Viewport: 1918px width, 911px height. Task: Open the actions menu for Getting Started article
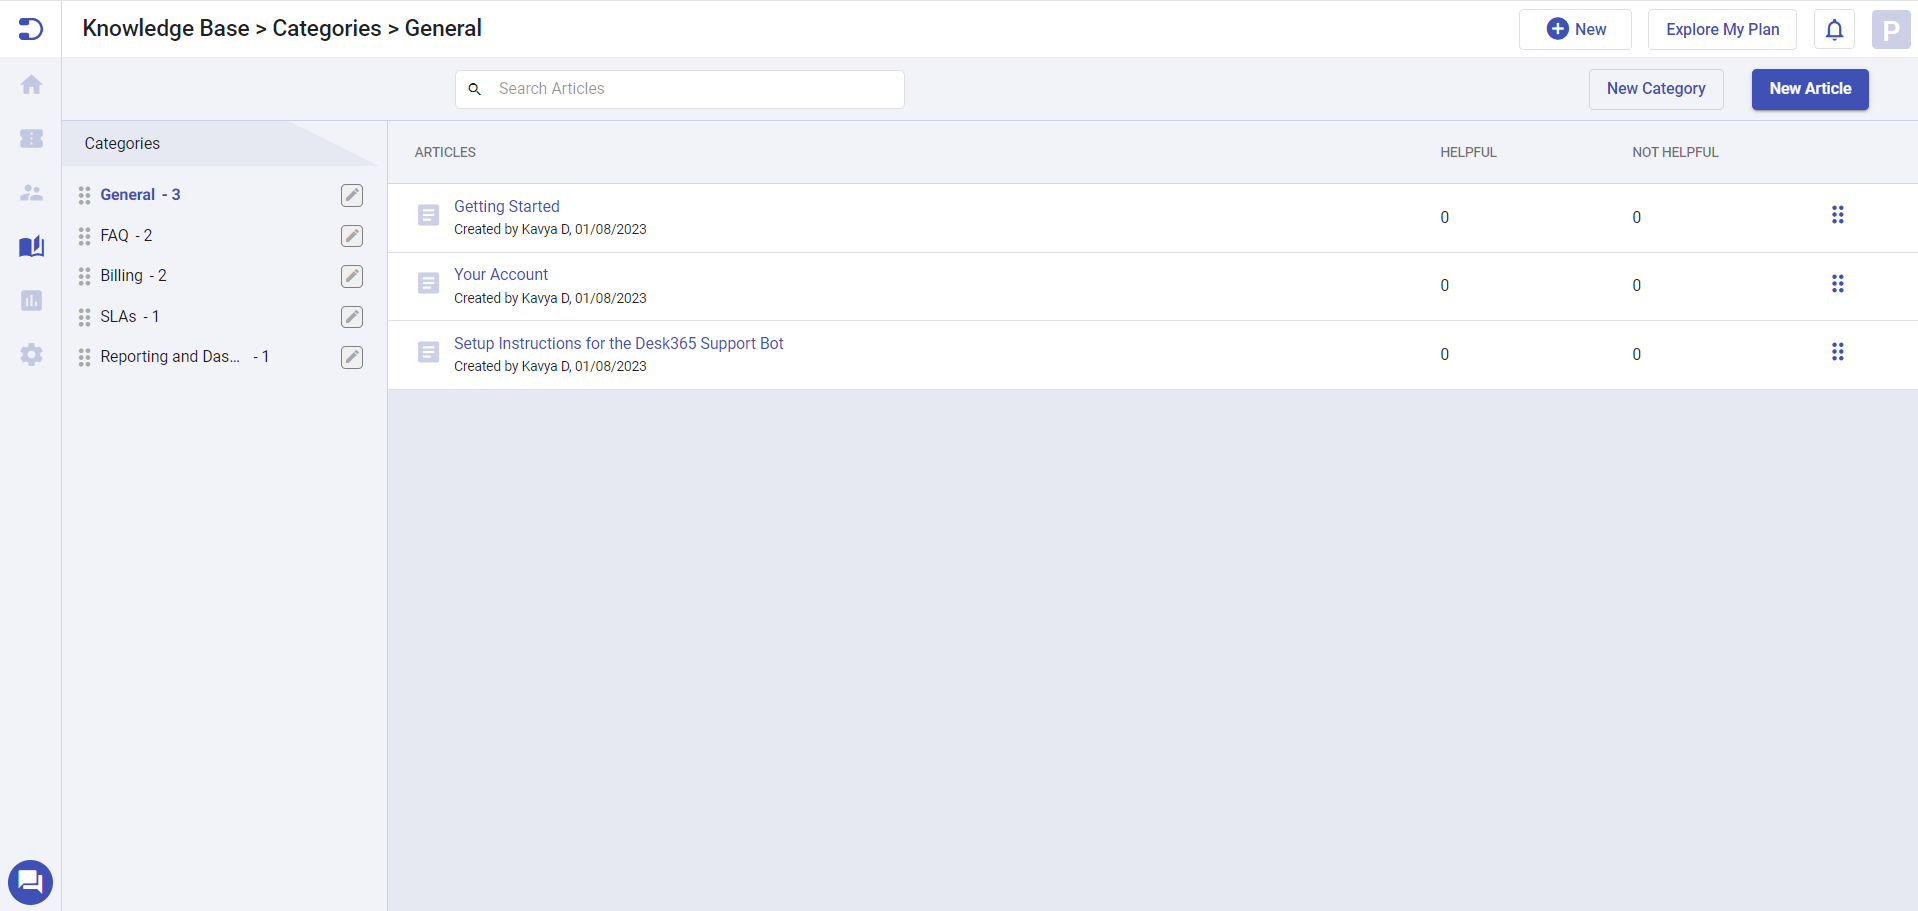pyautogui.click(x=1839, y=214)
